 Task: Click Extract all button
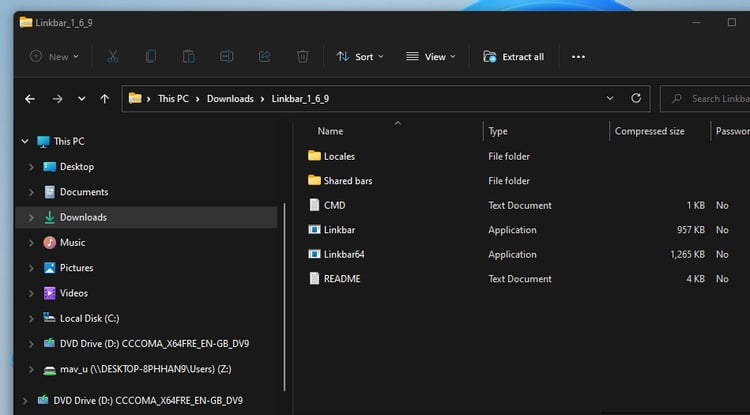point(514,56)
